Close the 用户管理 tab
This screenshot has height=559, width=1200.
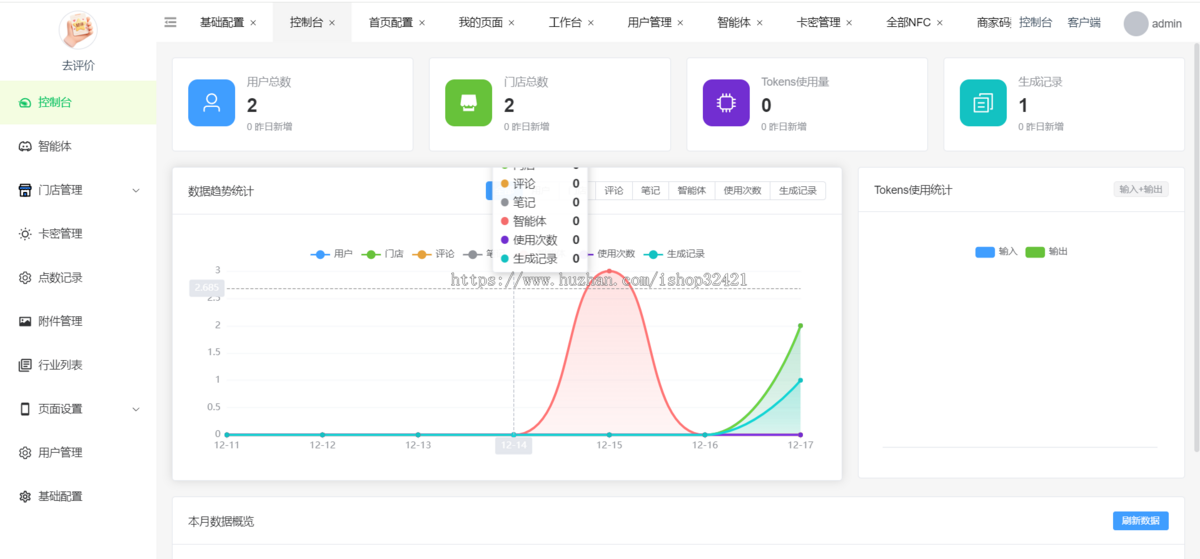pos(681,23)
